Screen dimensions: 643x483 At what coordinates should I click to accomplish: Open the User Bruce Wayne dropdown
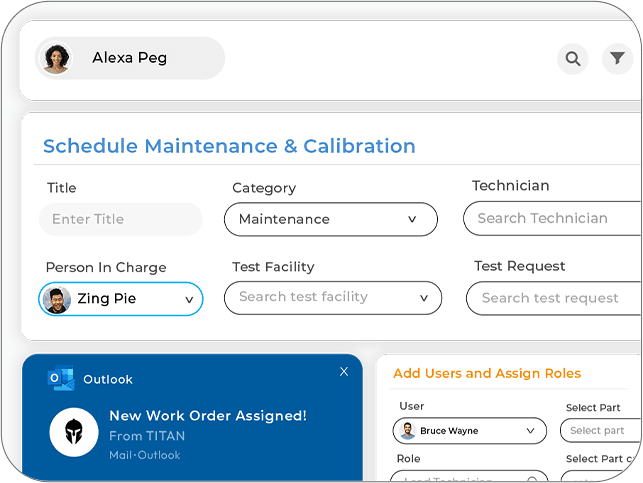530,431
